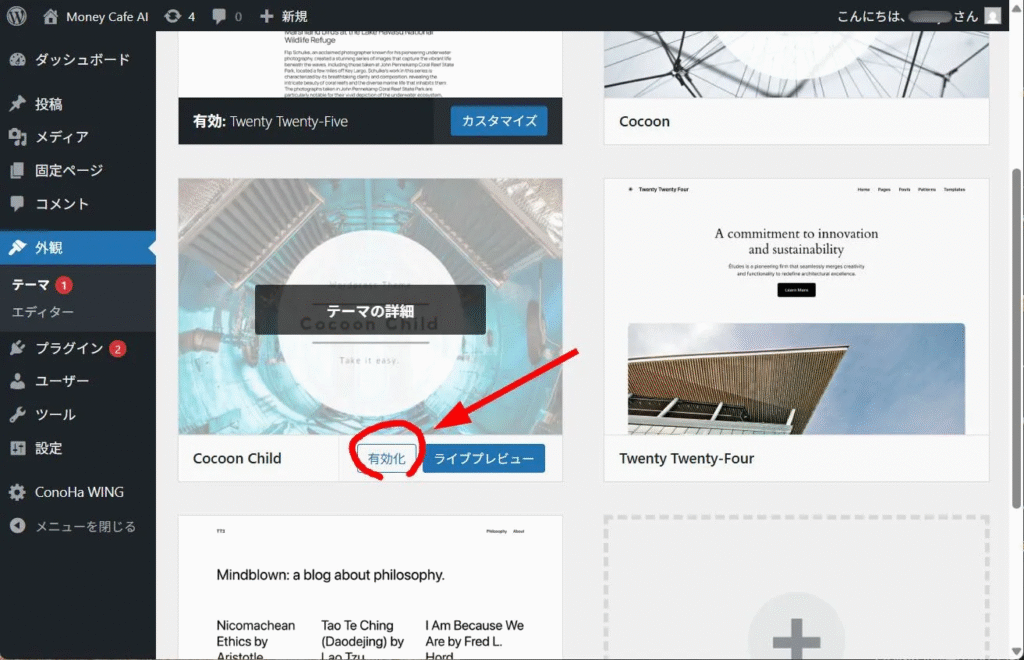
Task: Click the ユーザー person icon
Action: tap(18, 381)
